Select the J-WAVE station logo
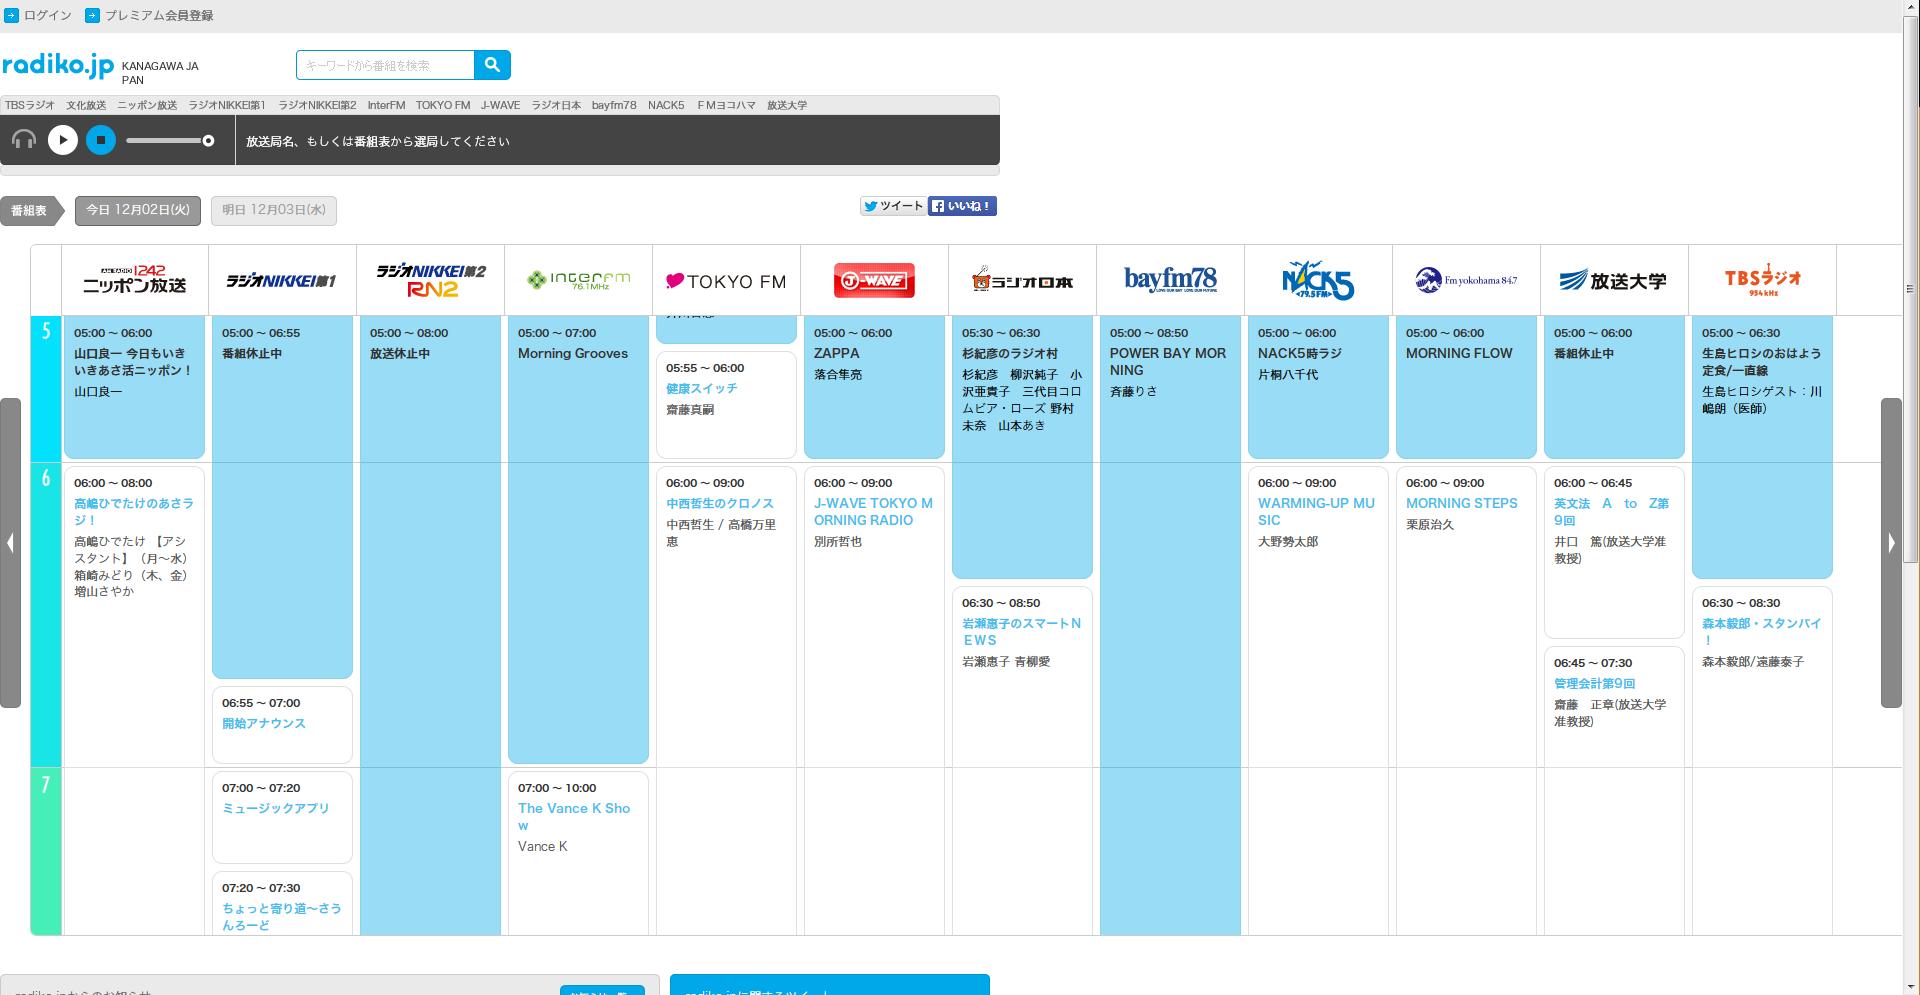The width and height of the screenshot is (1920, 995). pos(874,281)
